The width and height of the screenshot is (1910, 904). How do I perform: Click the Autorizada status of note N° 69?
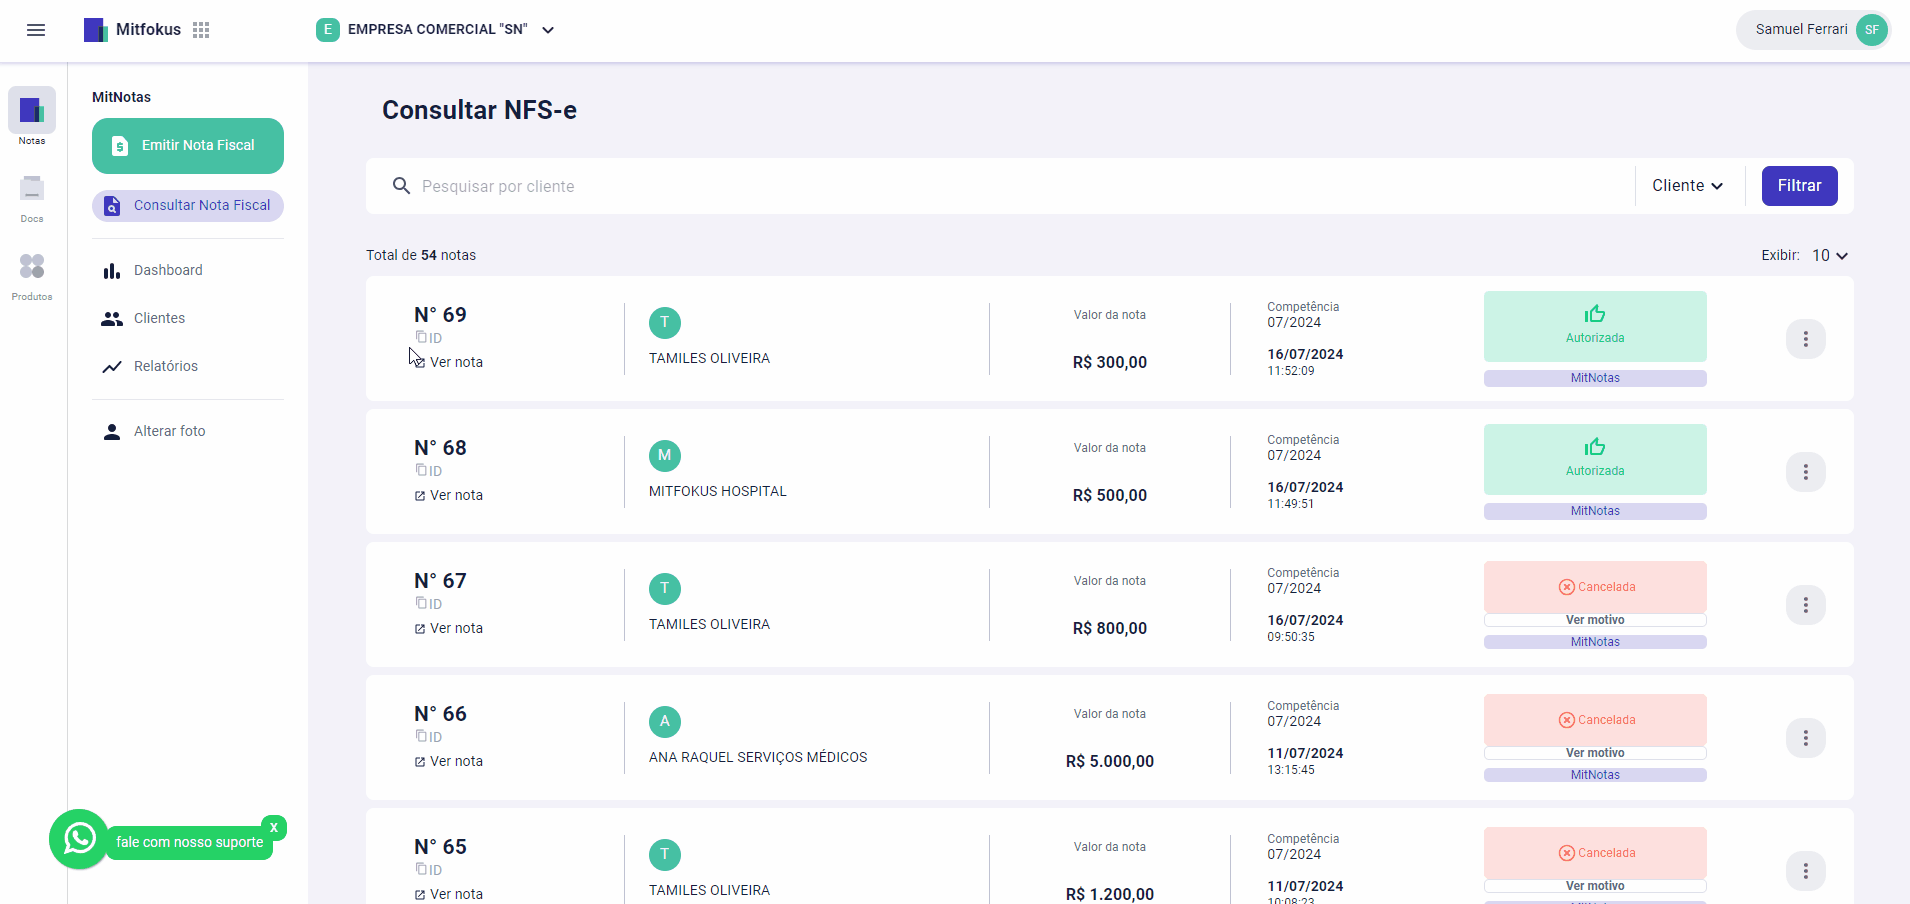coord(1595,326)
